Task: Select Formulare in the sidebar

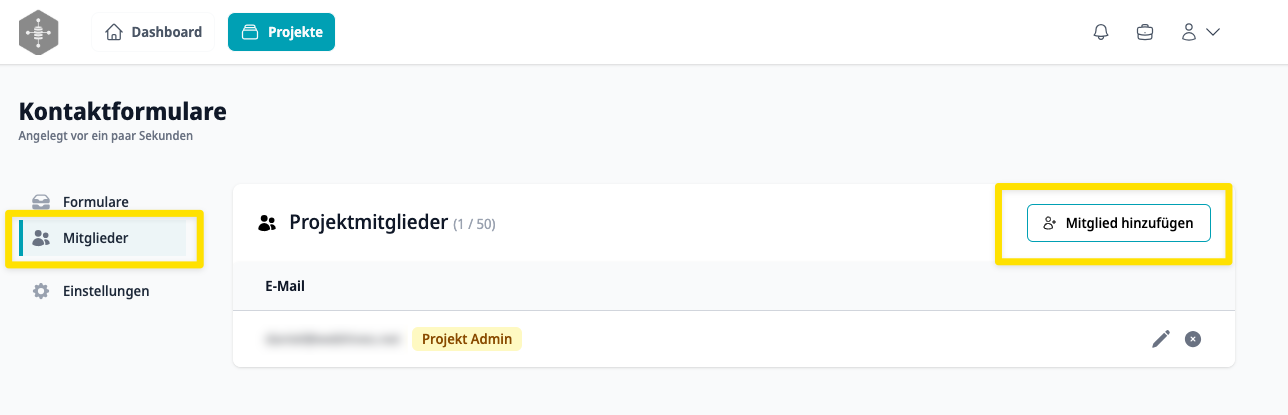Action: [x=95, y=202]
